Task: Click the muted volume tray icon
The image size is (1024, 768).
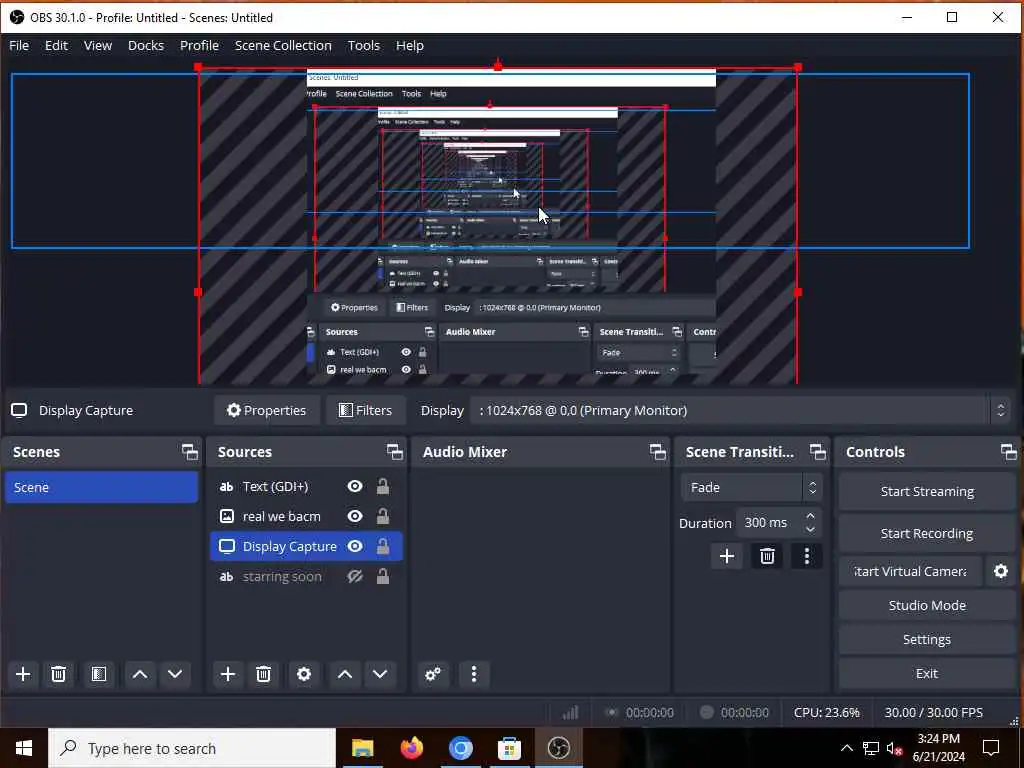Action: pos(893,748)
